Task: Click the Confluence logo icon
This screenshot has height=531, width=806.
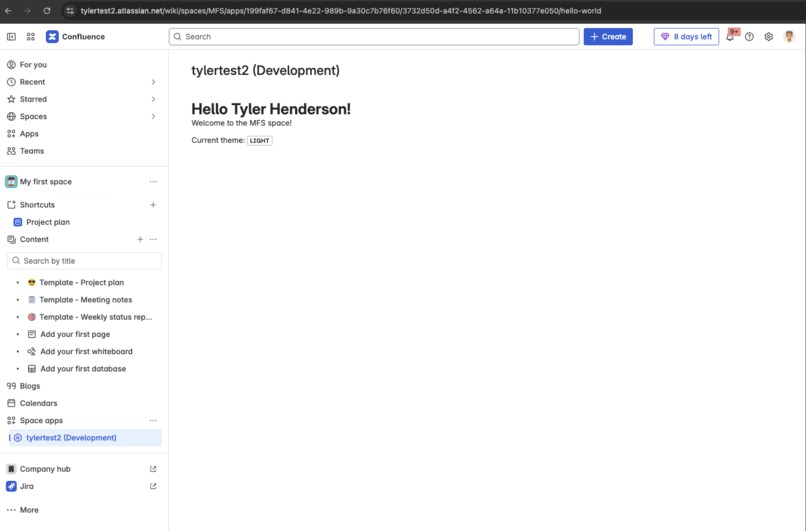Action: [x=52, y=36]
